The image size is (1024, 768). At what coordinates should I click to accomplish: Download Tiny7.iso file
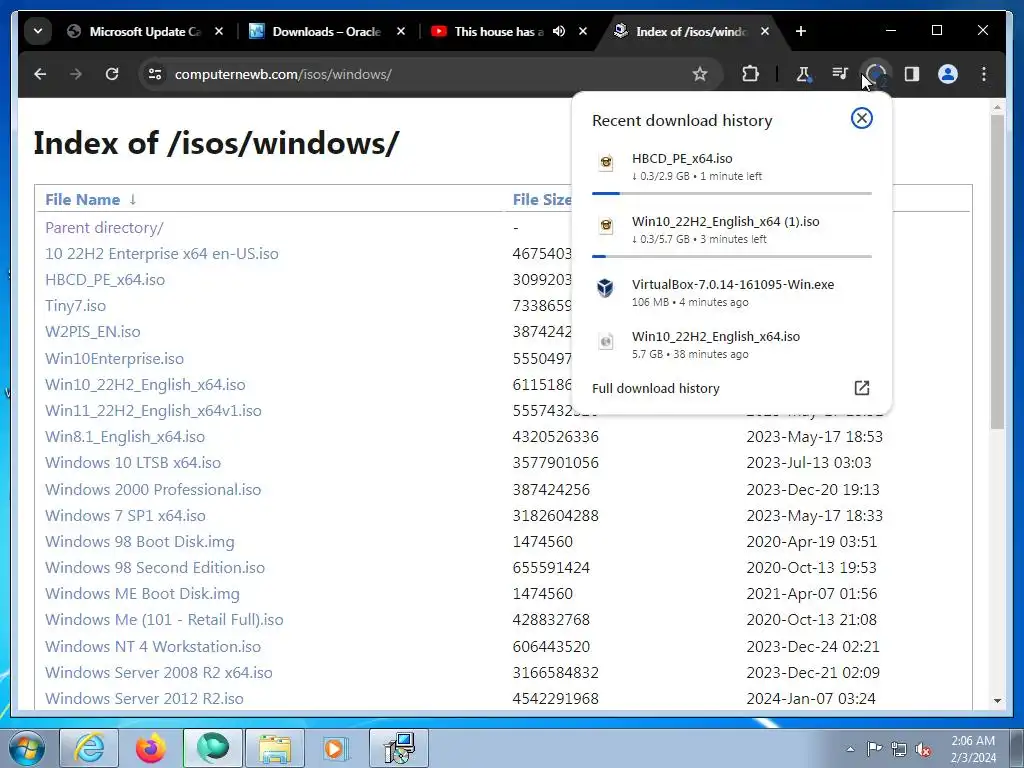tap(75, 306)
